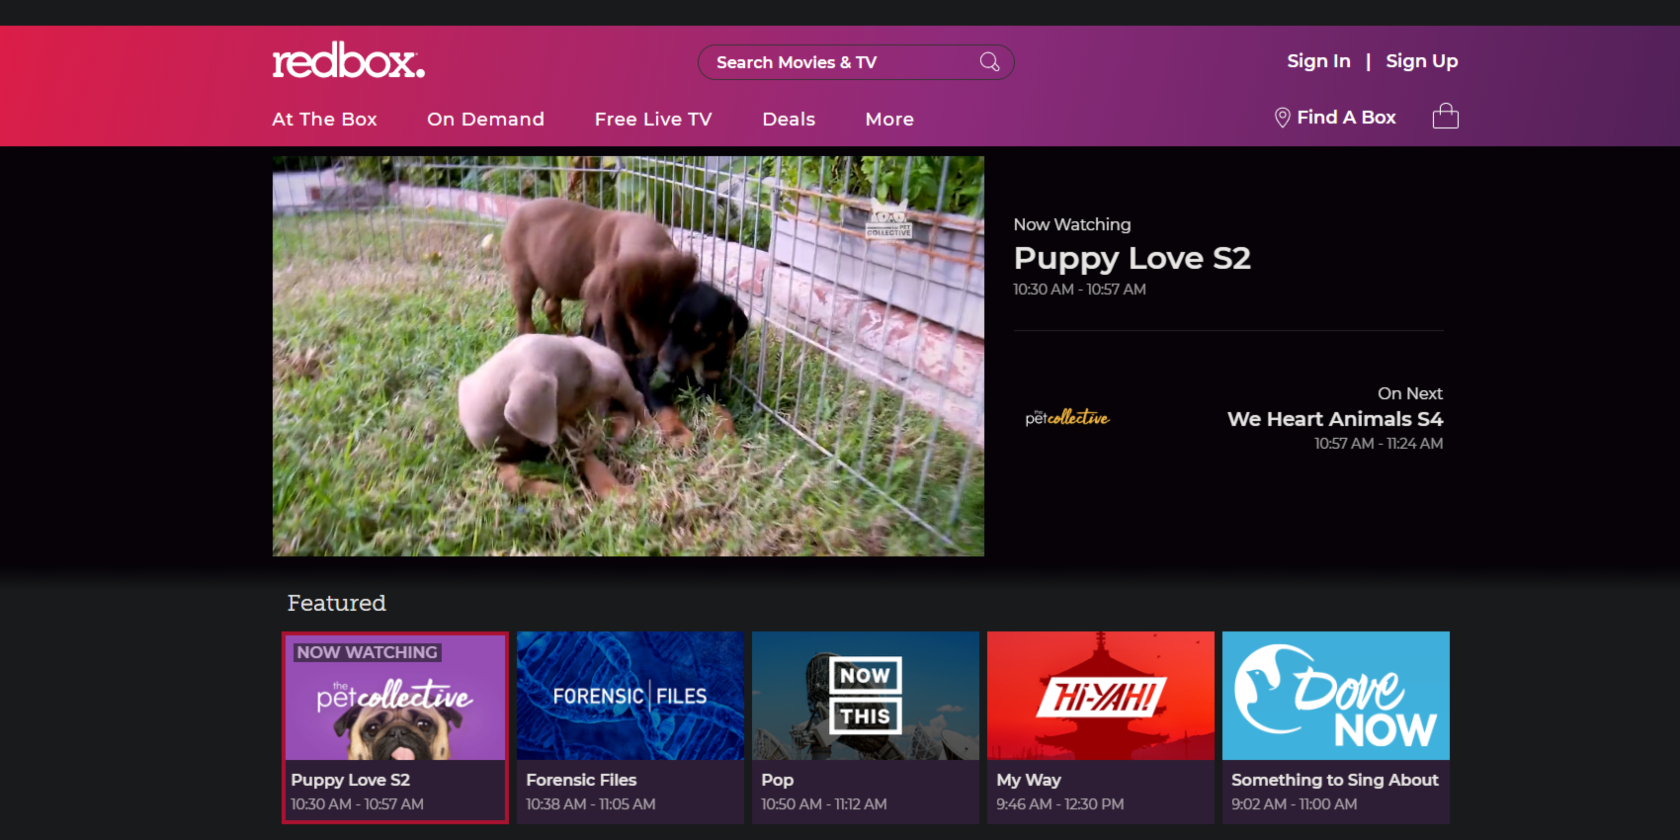Open the At The Box menu
Image resolution: width=1680 pixels, height=840 pixels.
(324, 119)
